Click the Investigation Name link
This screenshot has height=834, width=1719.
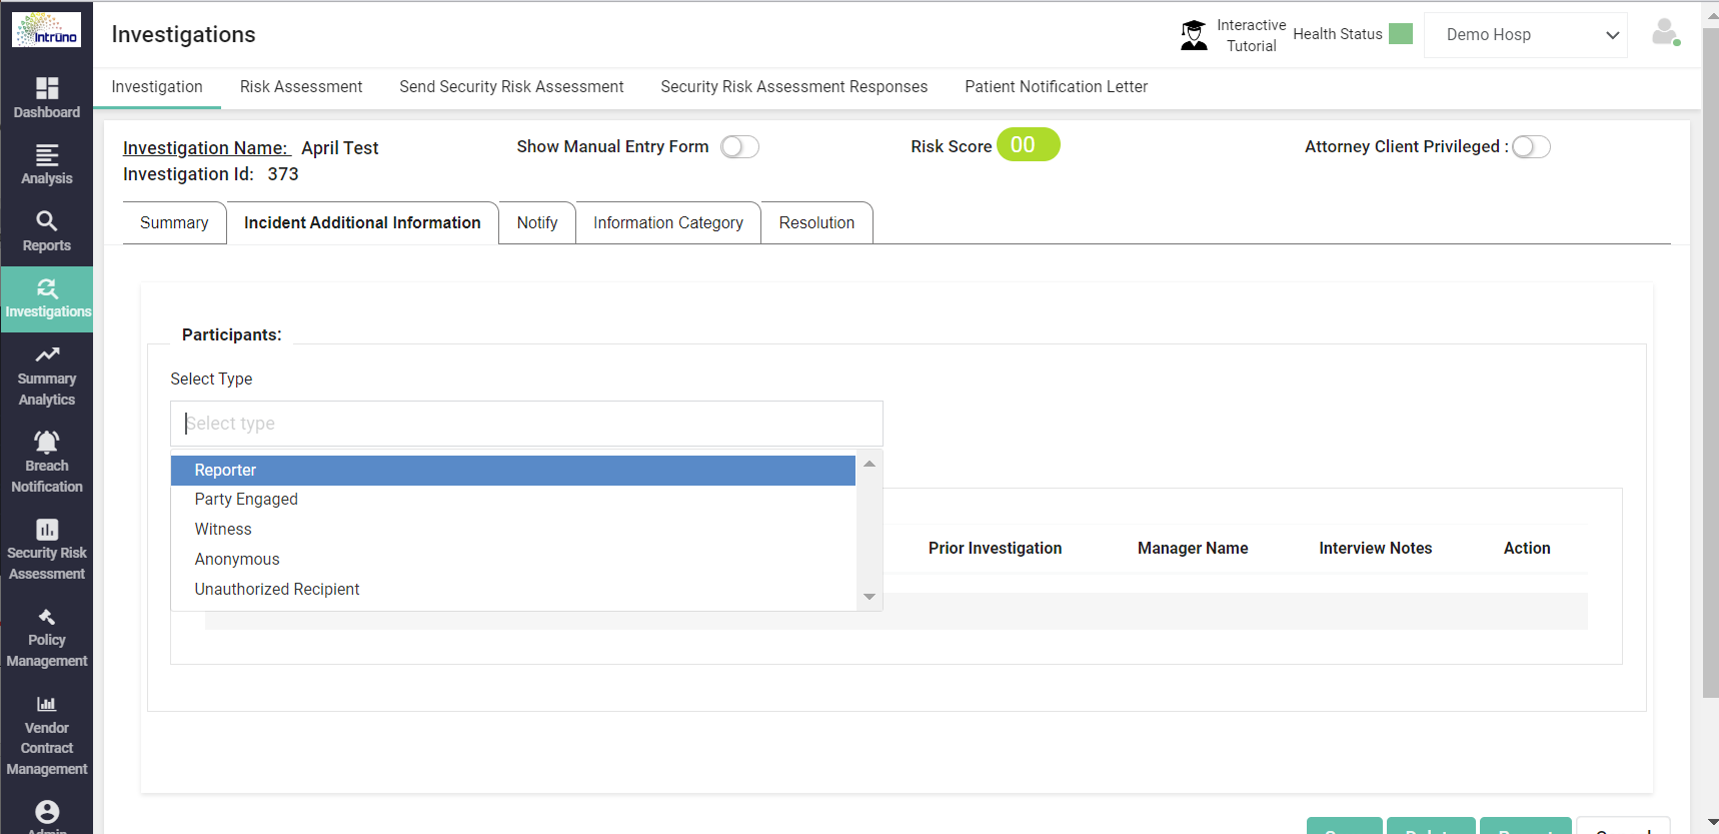click(x=206, y=148)
